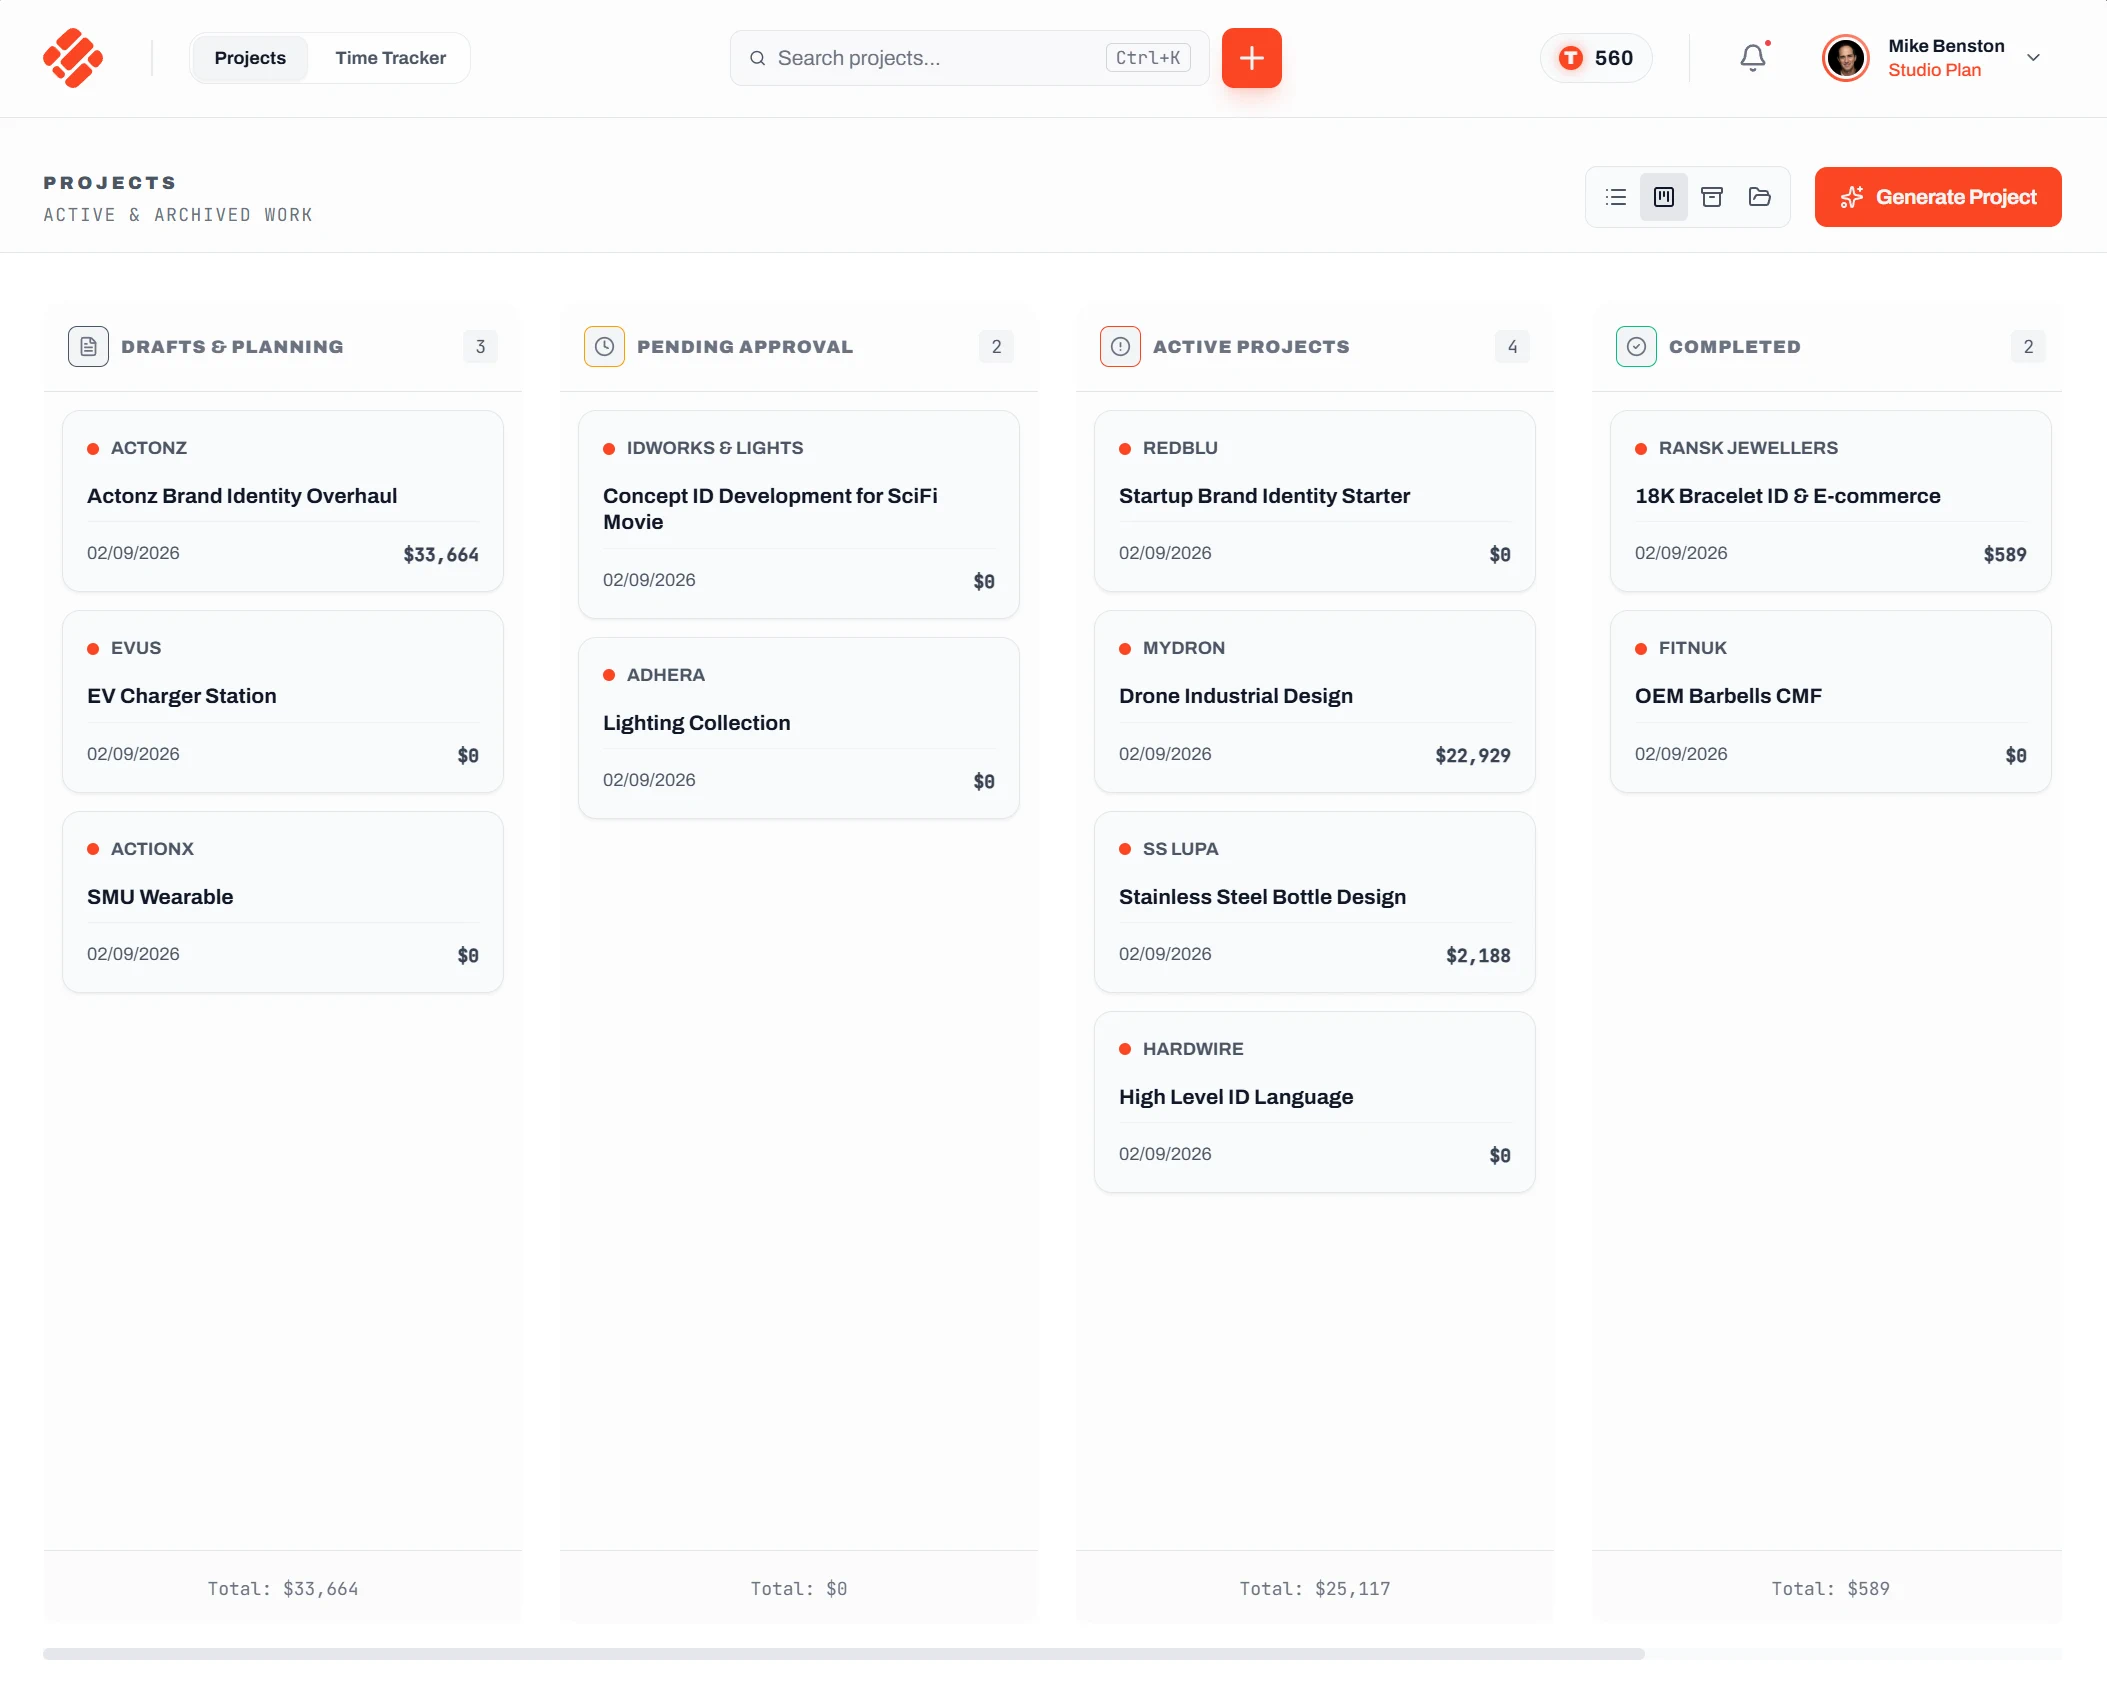The height and width of the screenshot is (1705, 2107).
Task: Open Lighting Collection project card
Action: coord(799,728)
